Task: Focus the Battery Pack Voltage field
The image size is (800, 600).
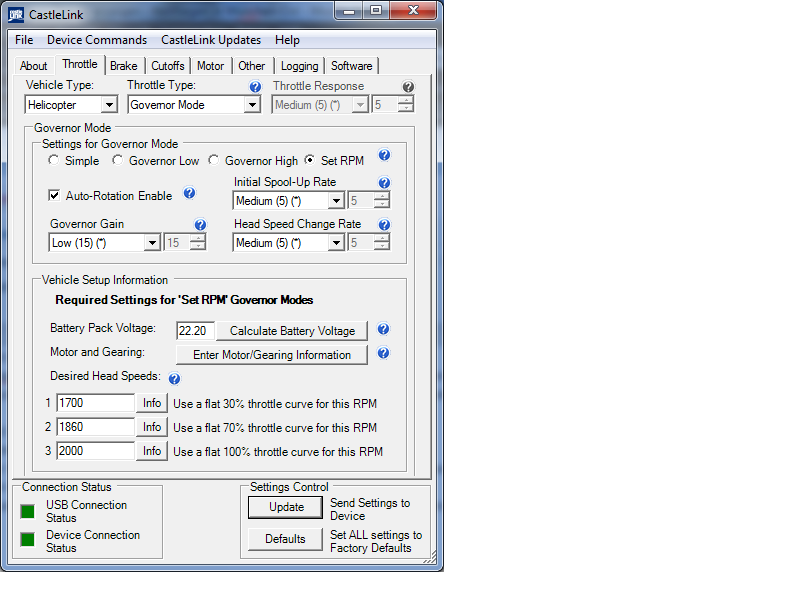Action: (195, 331)
